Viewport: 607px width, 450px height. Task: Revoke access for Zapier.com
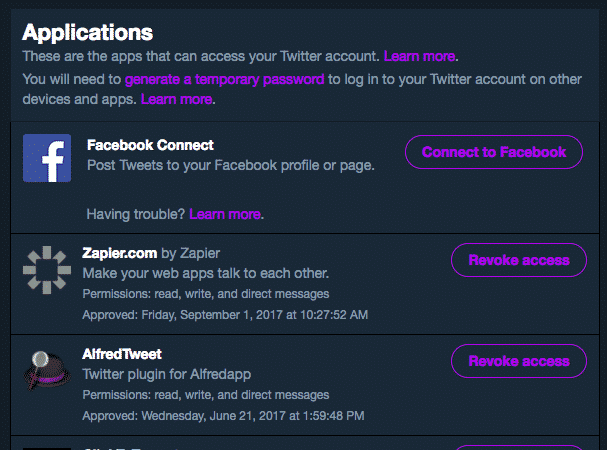click(519, 260)
